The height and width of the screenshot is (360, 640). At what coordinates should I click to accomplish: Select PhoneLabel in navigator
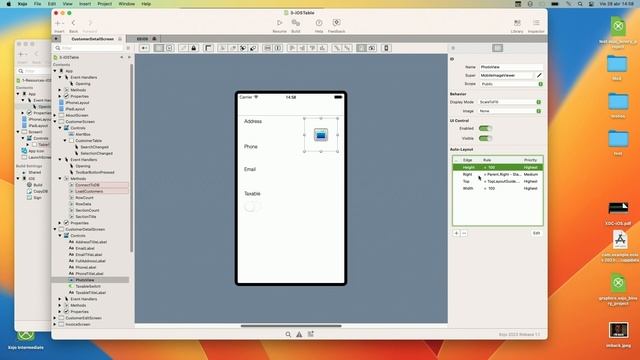[85, 267]
